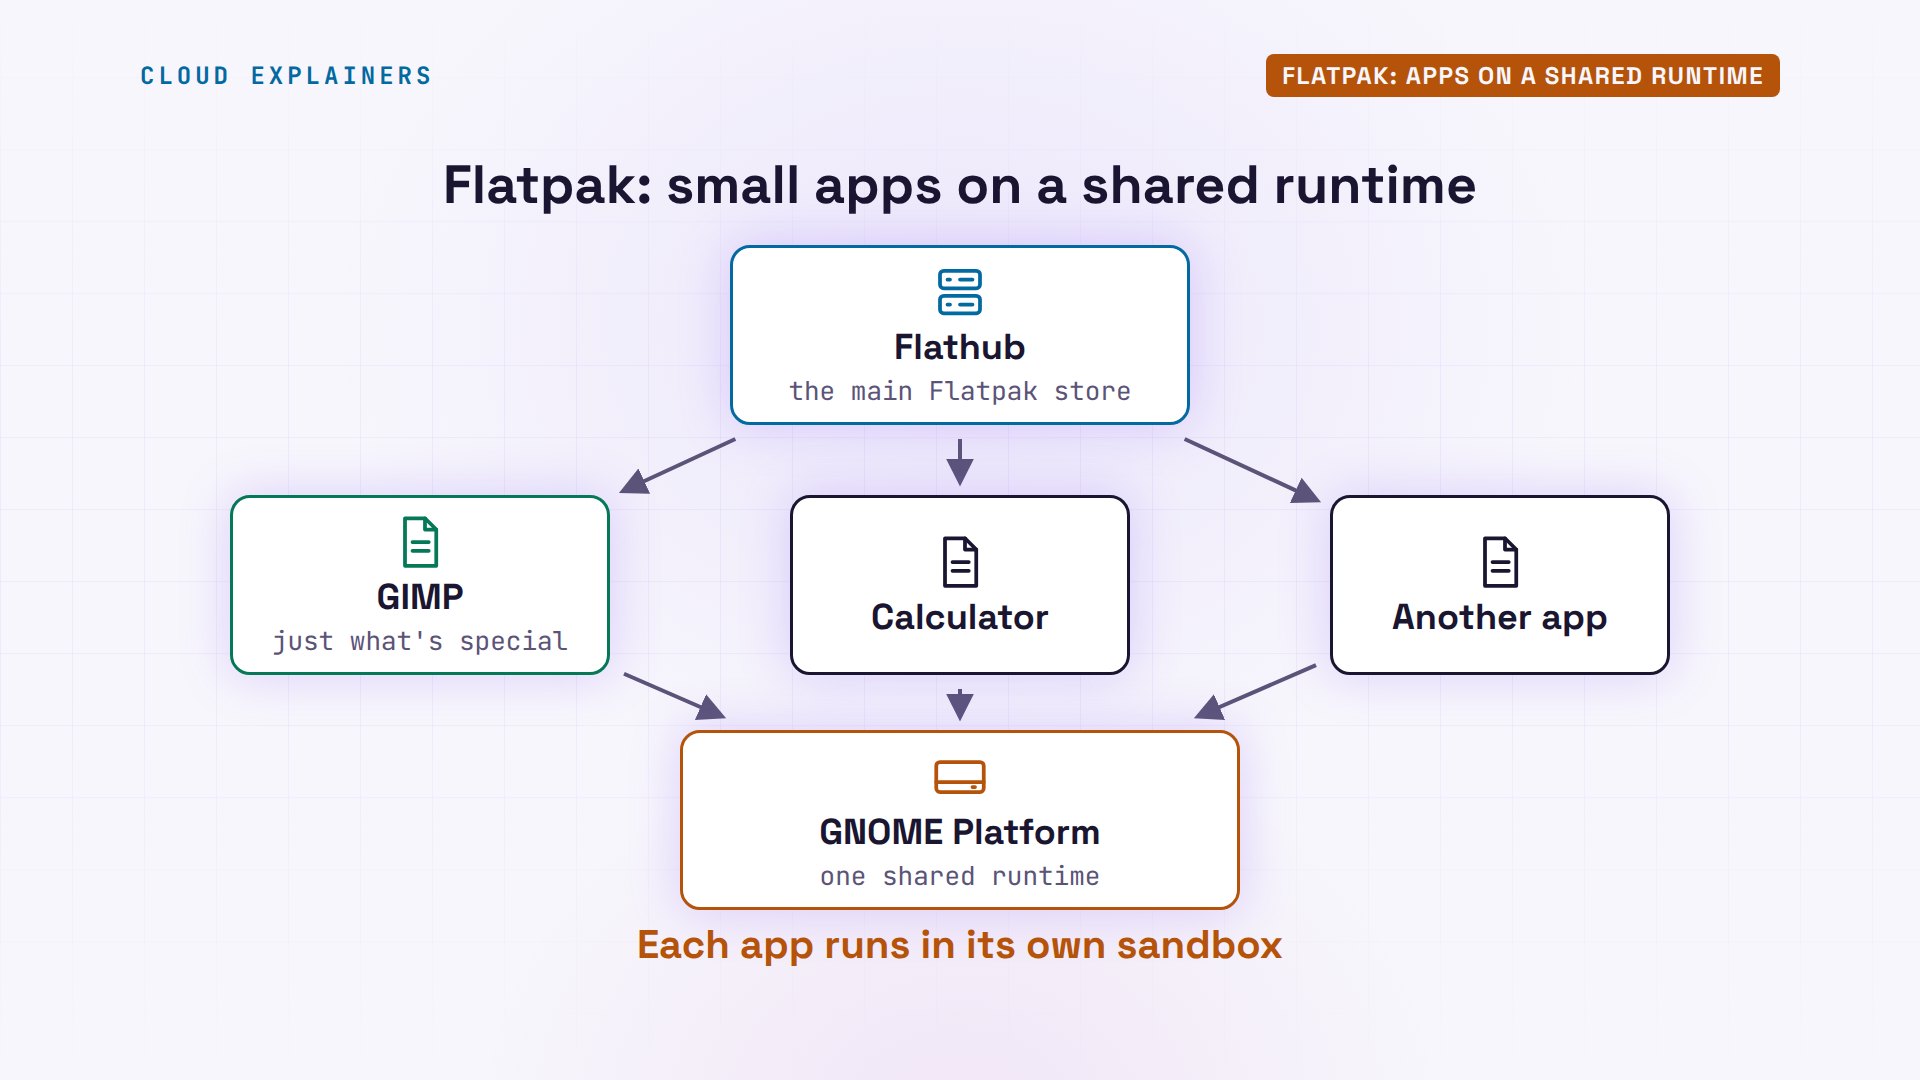Select the Another app label

click(1500, 618)
